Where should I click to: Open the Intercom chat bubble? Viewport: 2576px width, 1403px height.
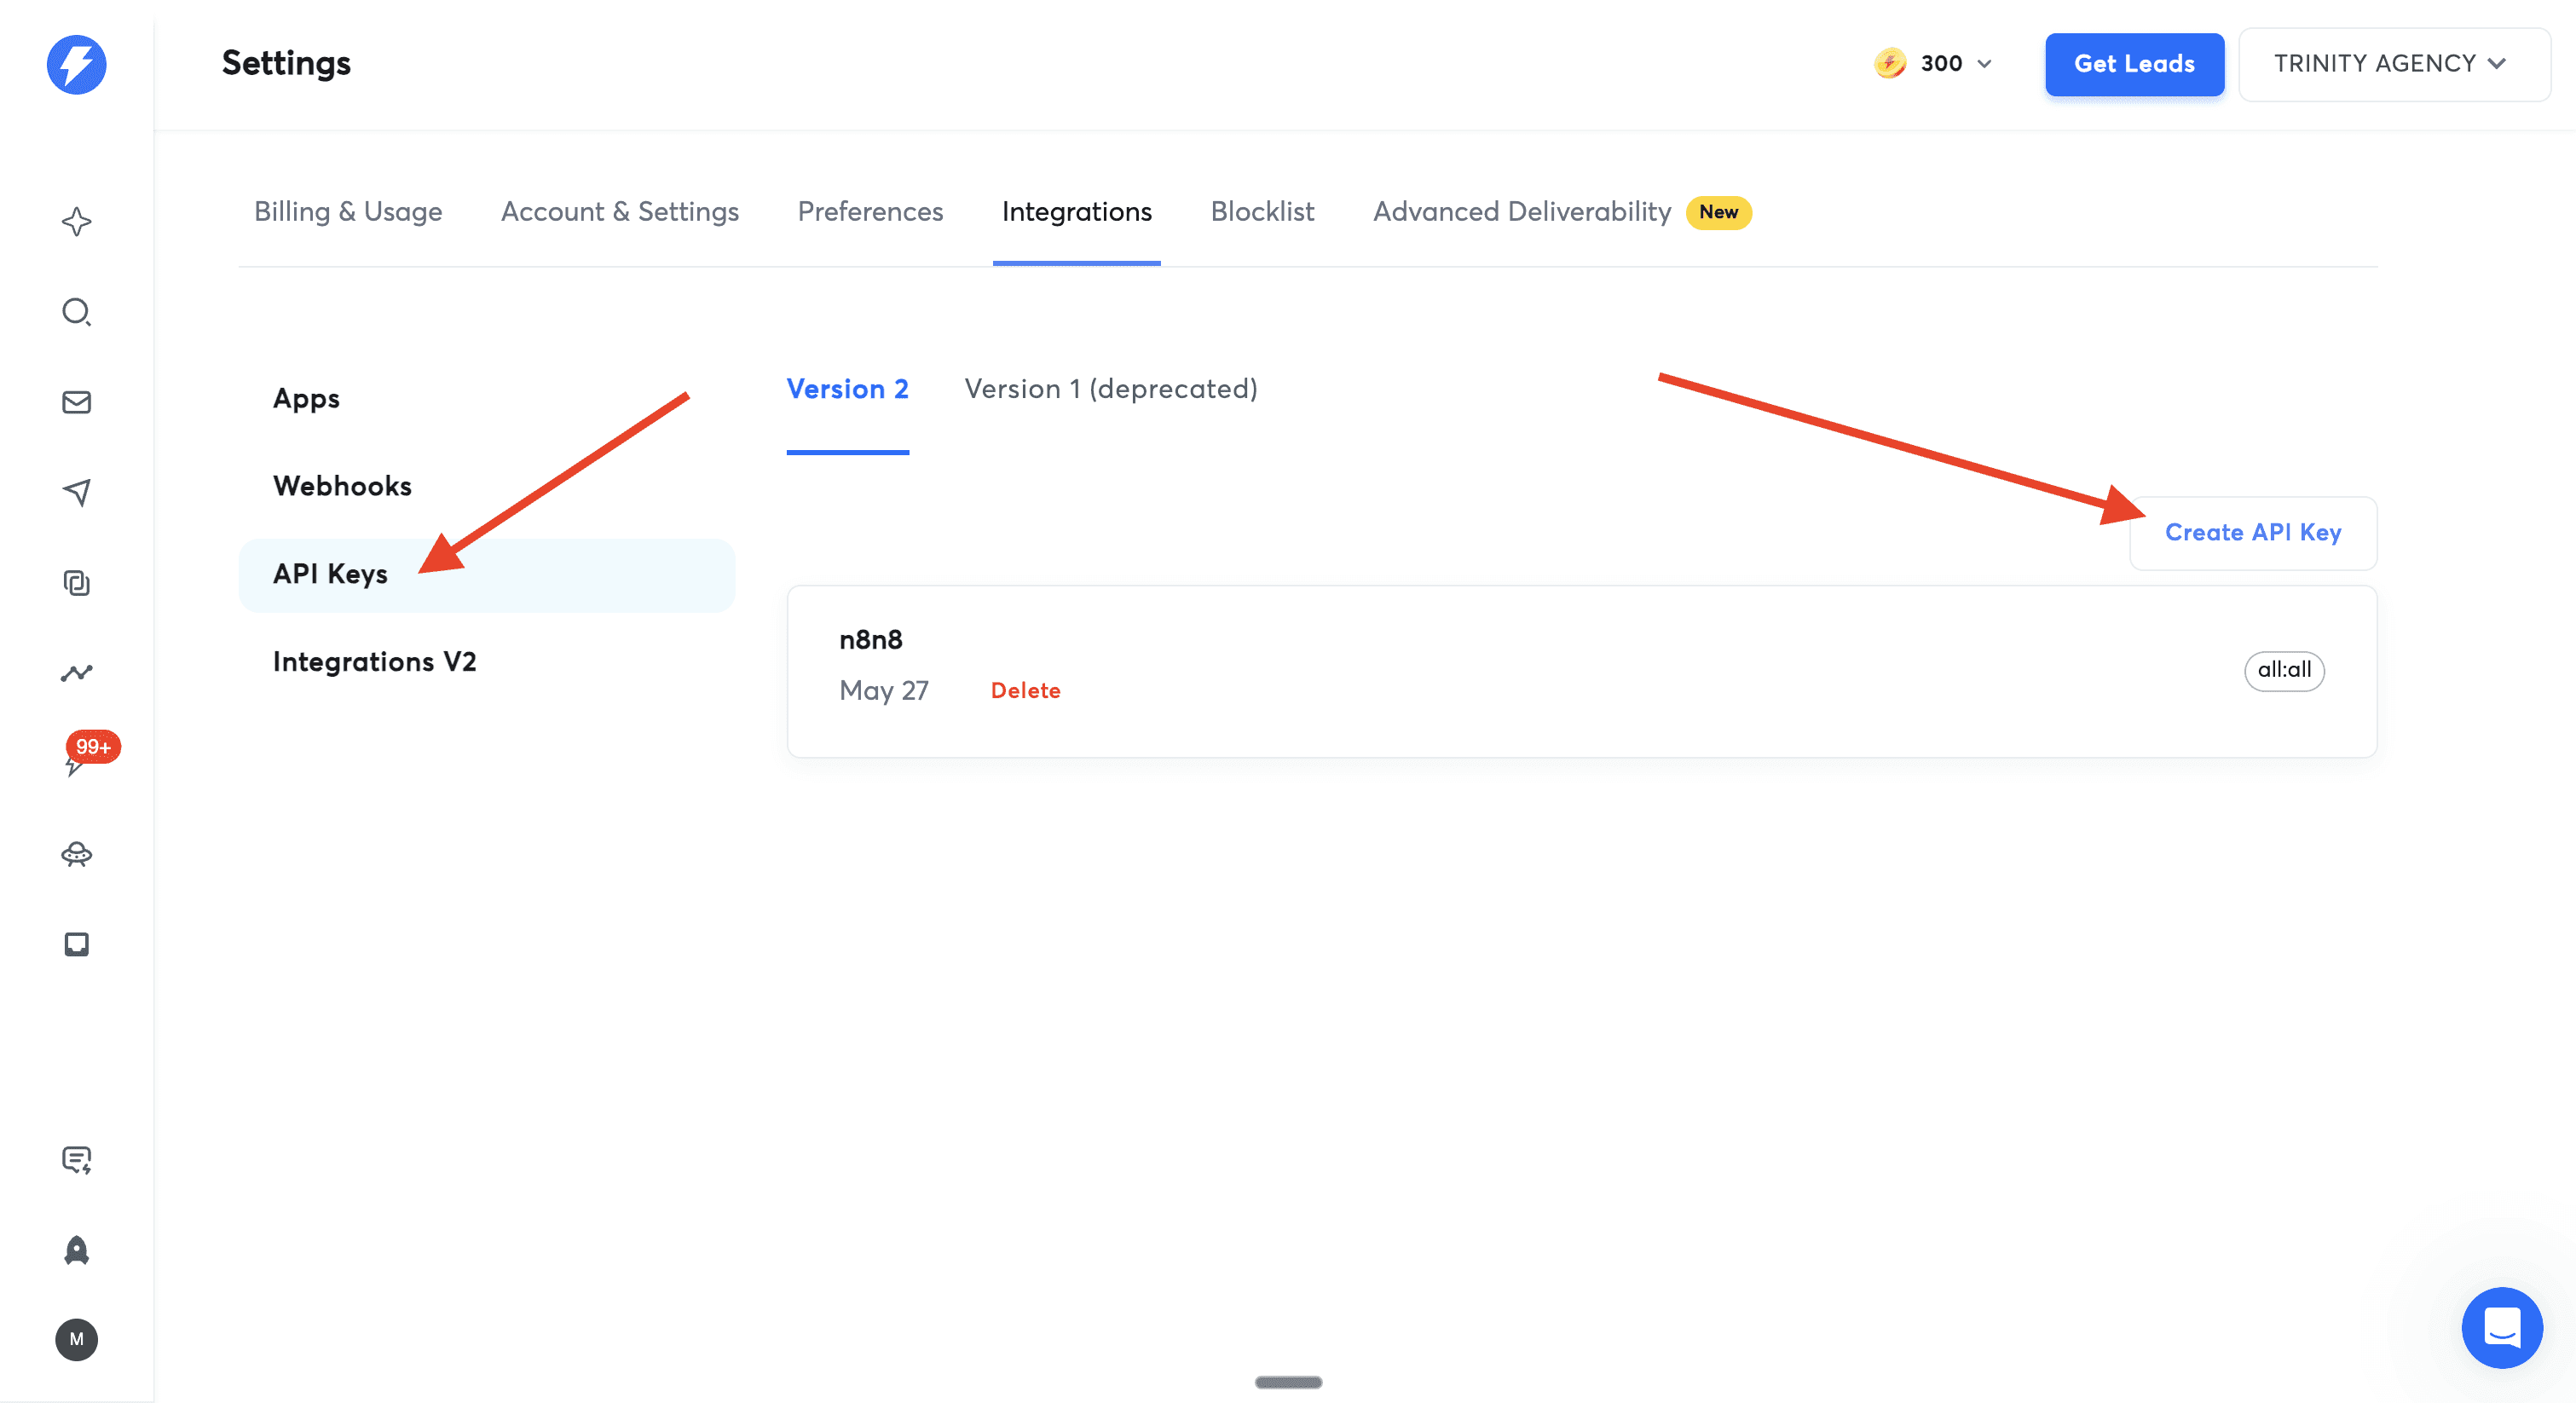(2501, 1327)
